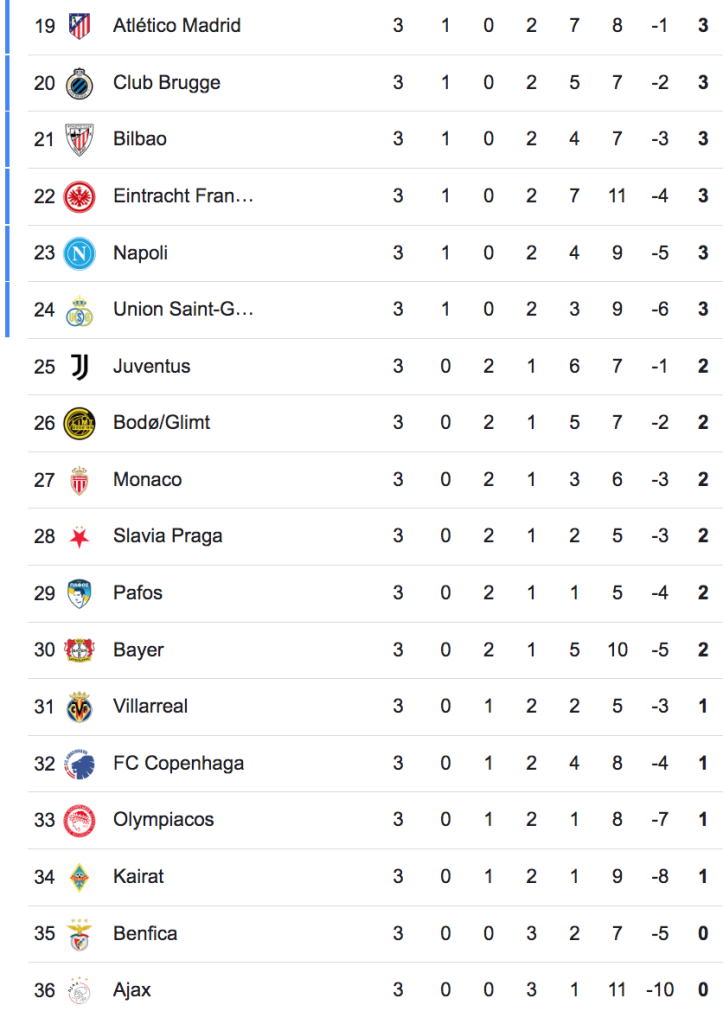Click the Ajax club crest
723x1024 pixels.
(x=79, y=990)
